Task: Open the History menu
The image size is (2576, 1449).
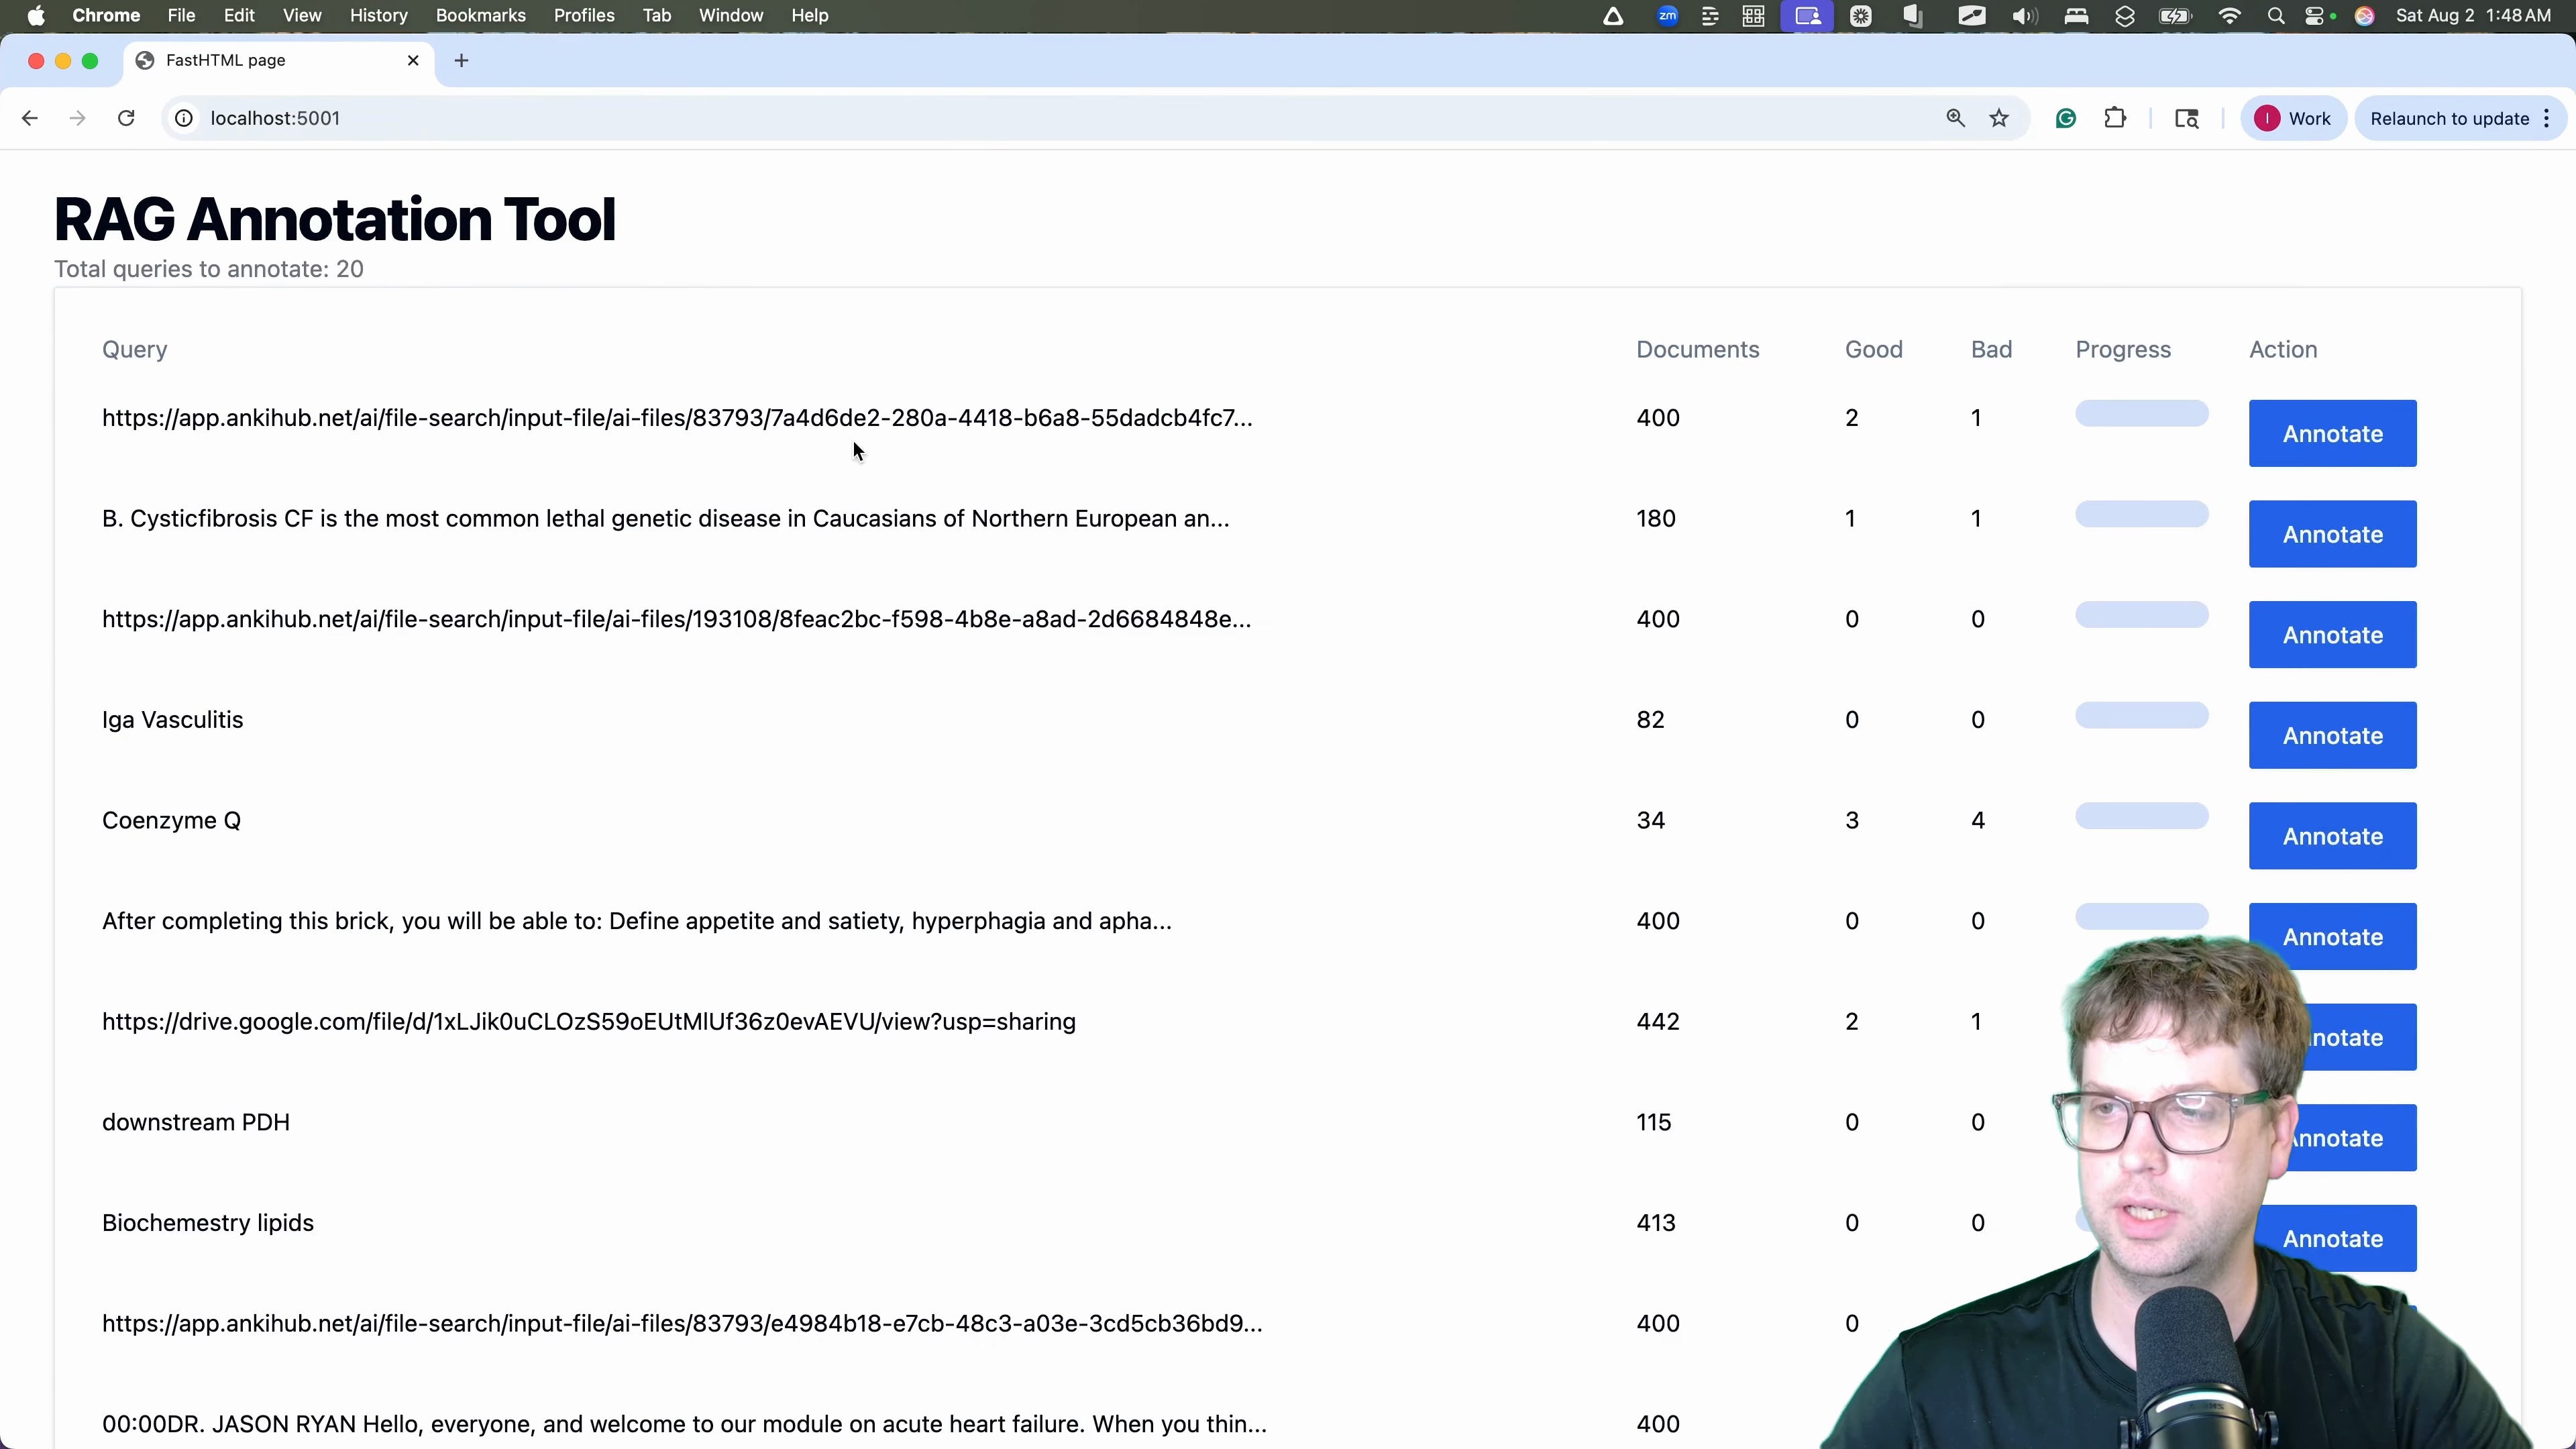Action: (x=378, y=16)
